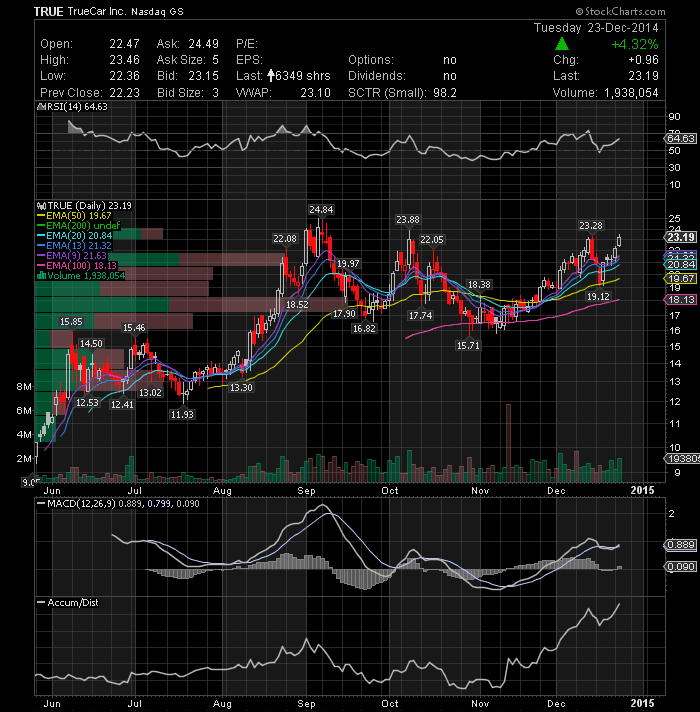Click the 23.28 December peak label

coord(591,226)
